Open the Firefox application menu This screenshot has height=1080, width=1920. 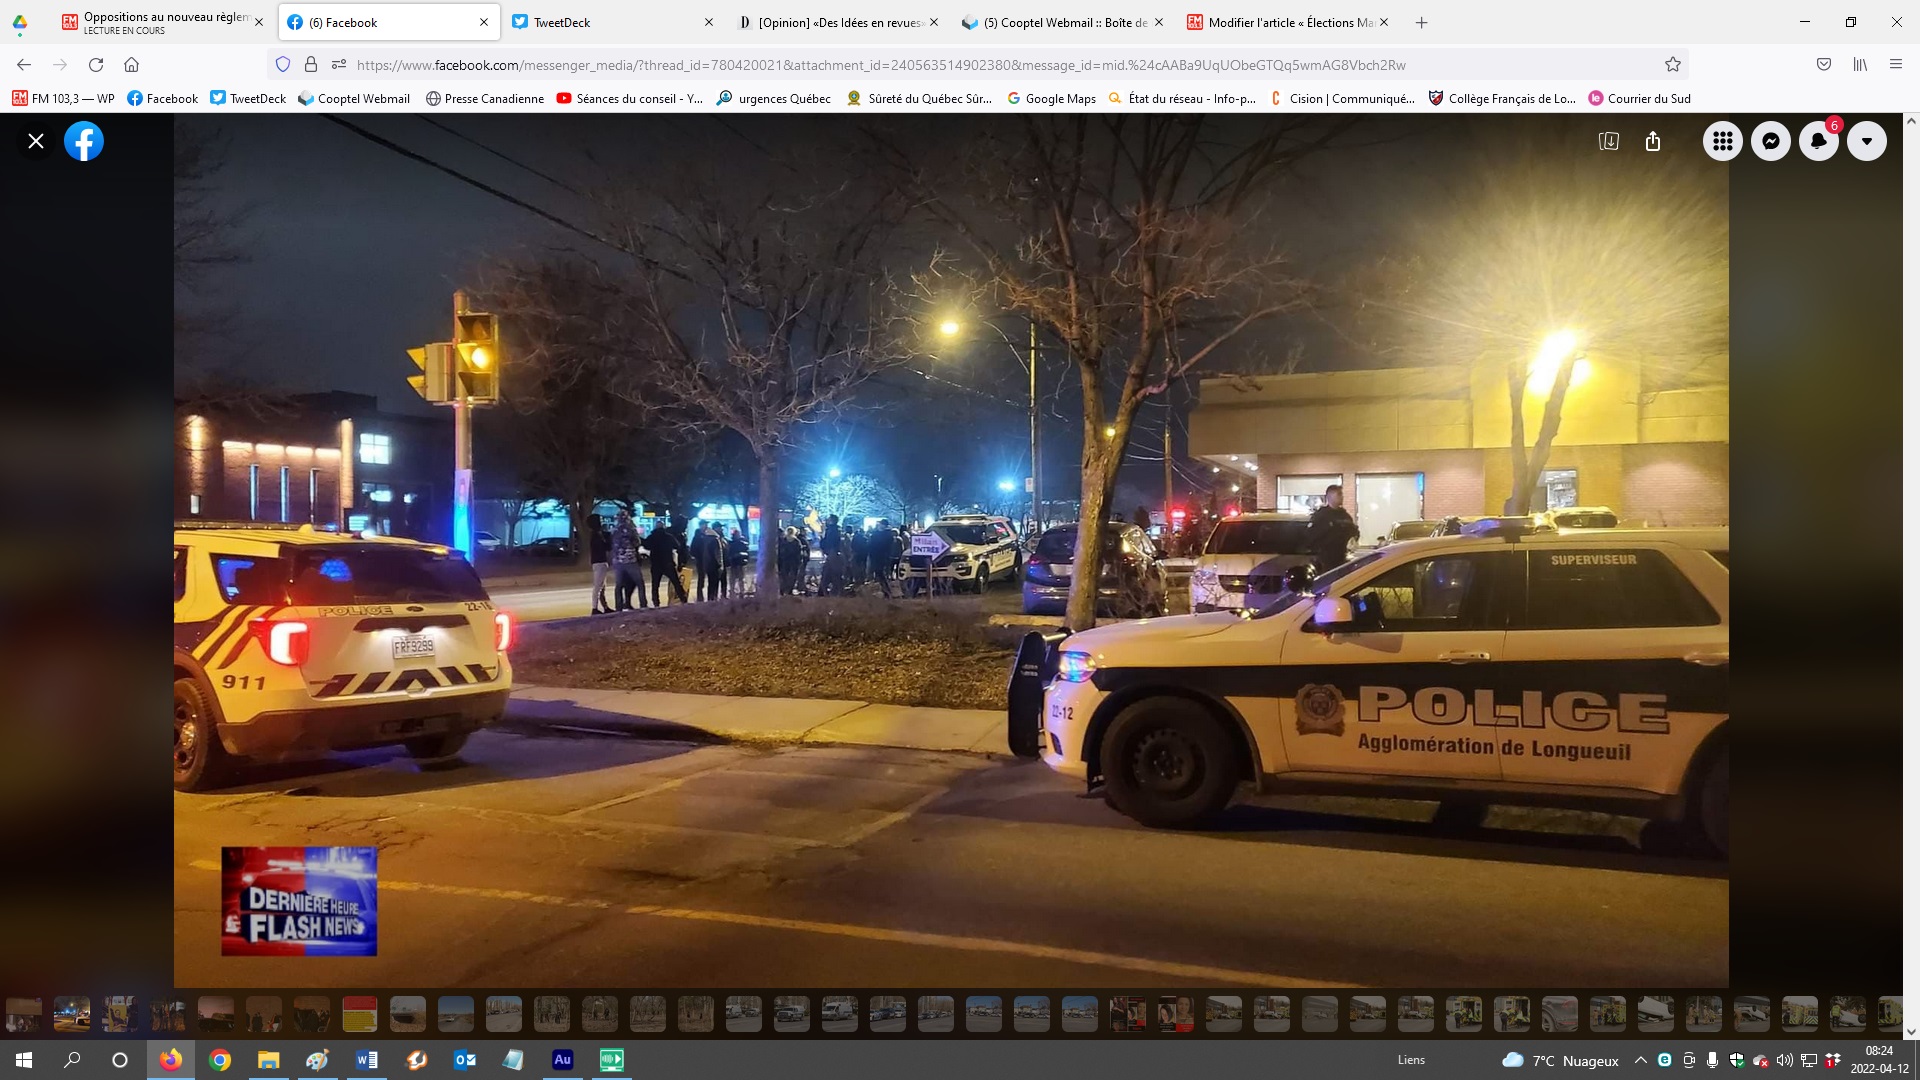[x=1895, y=65]
